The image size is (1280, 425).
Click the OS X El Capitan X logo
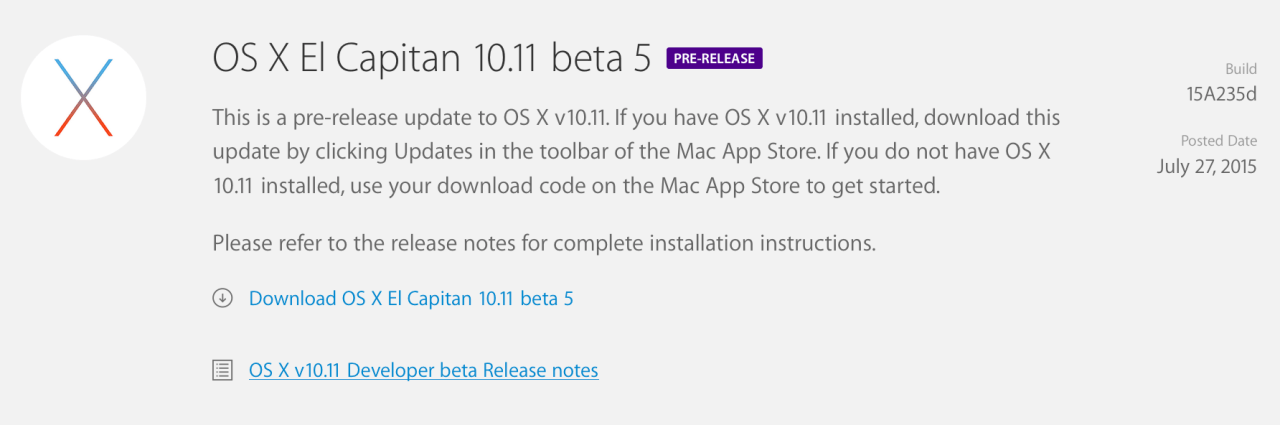[84, 97]
